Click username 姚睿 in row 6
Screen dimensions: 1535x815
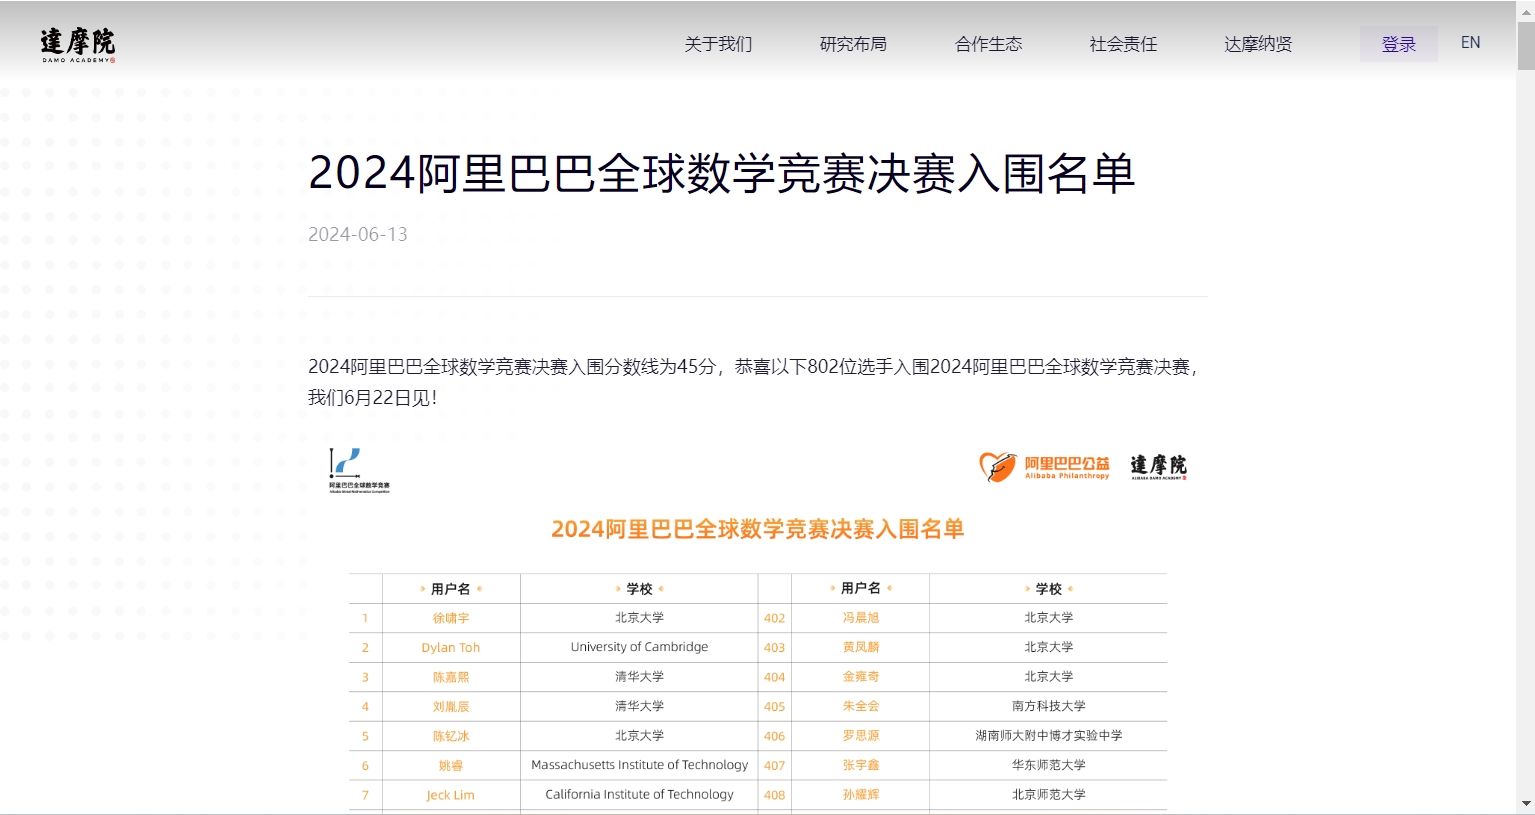(x=450, y=766)
